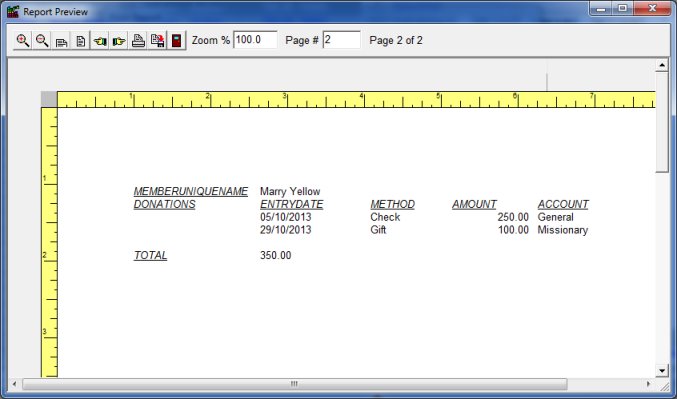Click the top horizontal yellow ruler
Image resolution: width=677 pixels, height=399 pixels.
coord(356,99)
